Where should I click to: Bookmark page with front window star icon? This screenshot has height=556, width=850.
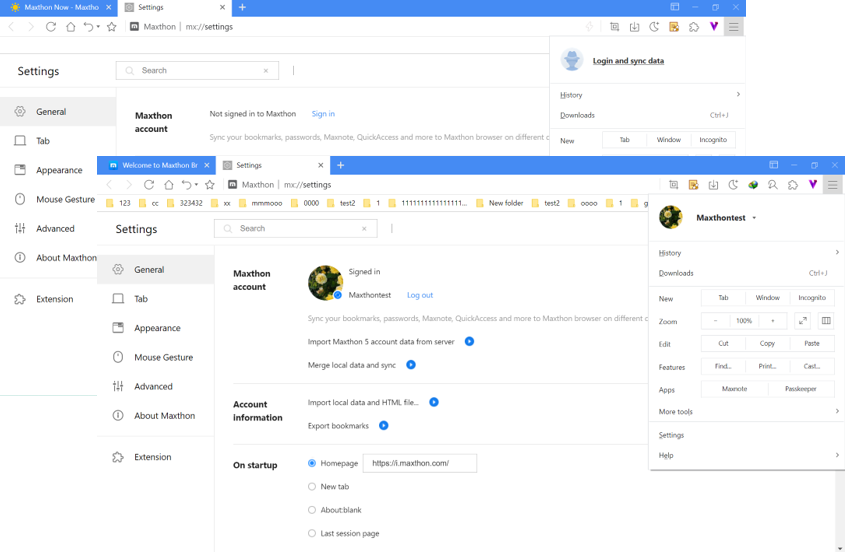[x=210, y=185]
